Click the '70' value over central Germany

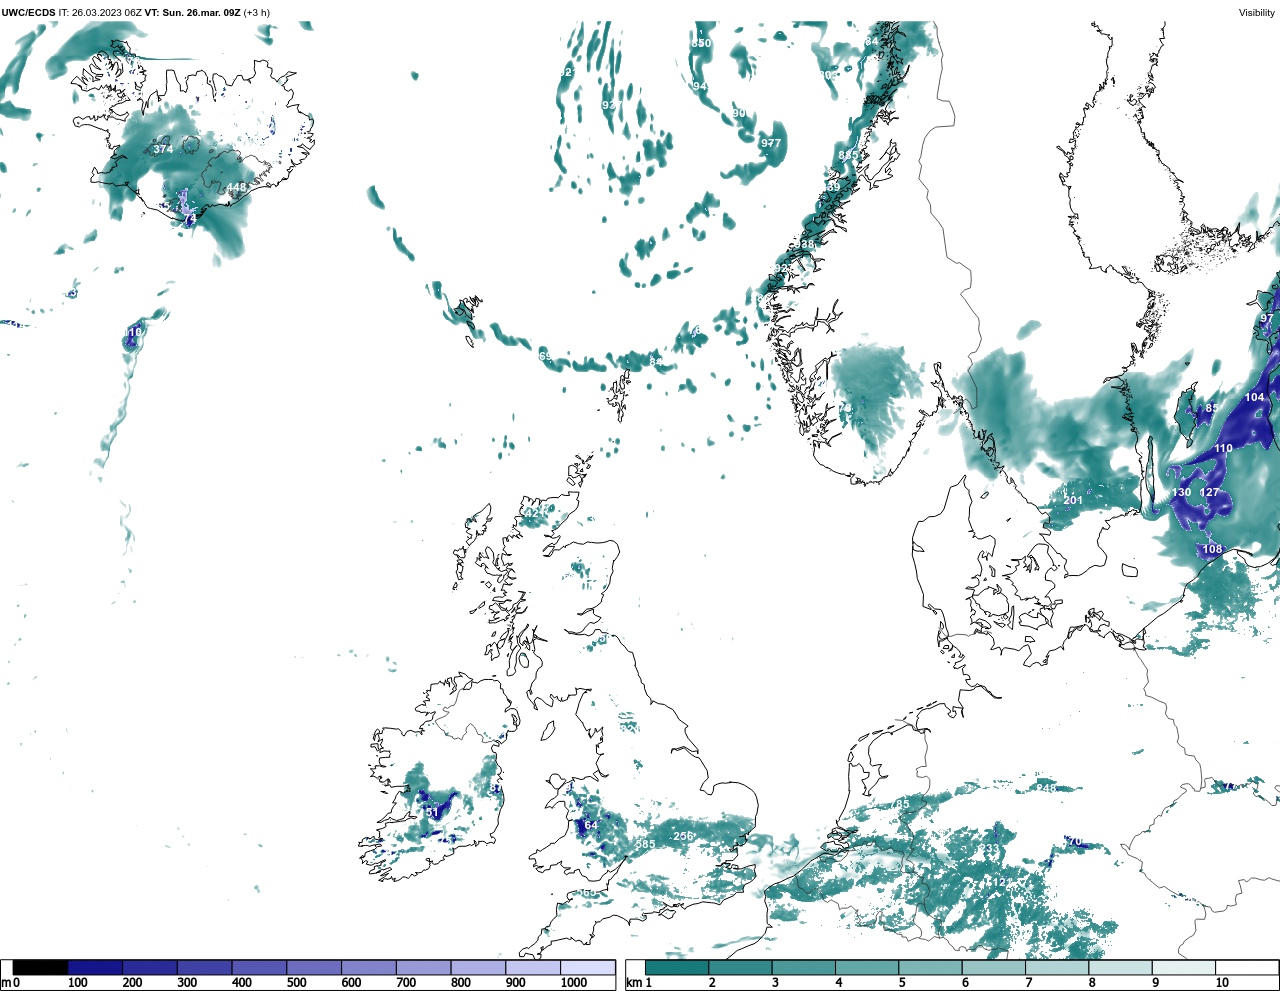pos(1075,841)
